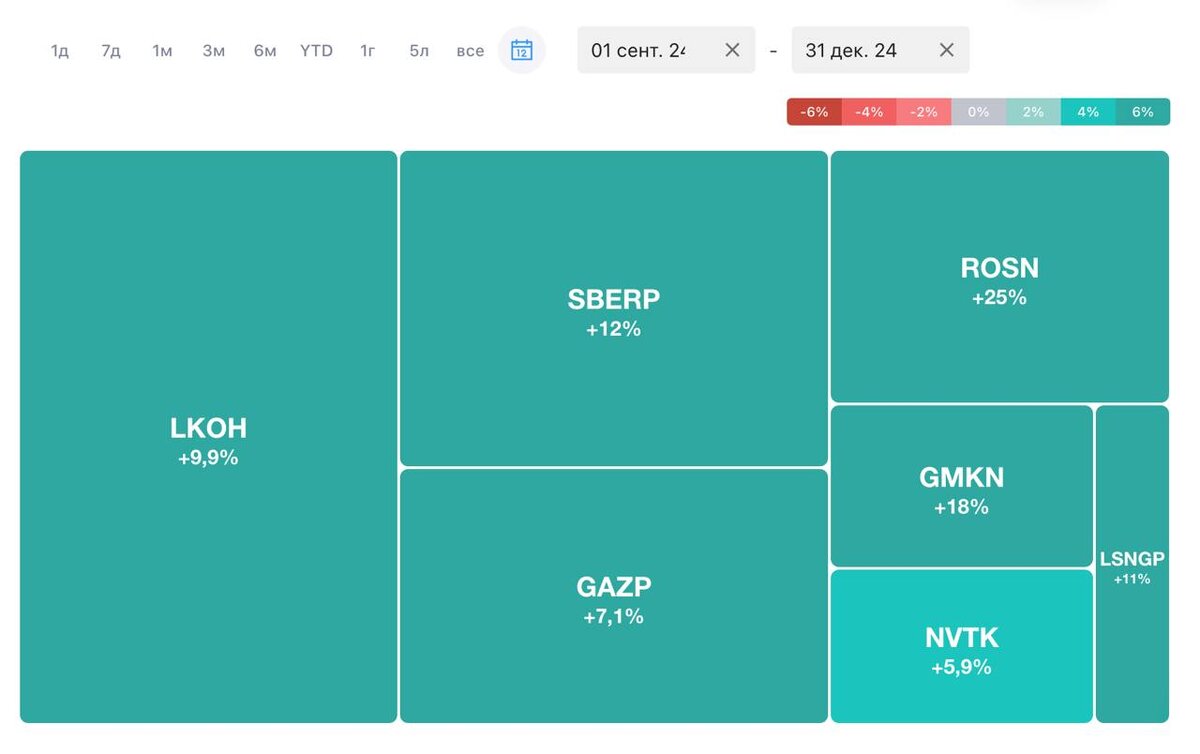Clear the start date 01 сент. 24

pos(732,50)
